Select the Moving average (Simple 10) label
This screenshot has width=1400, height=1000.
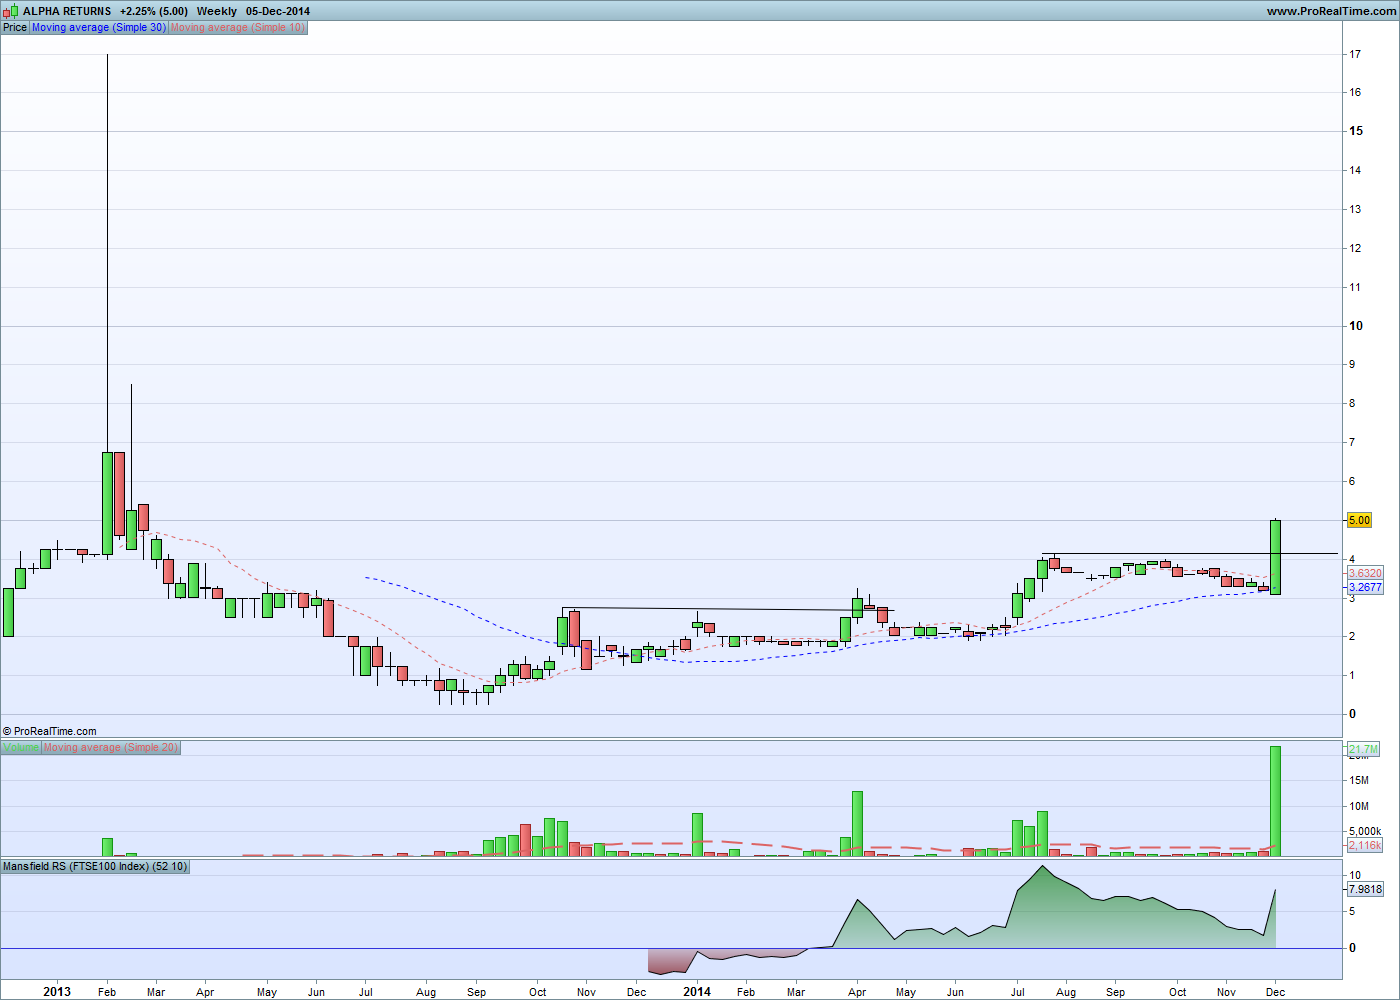(x=238, y=27)
